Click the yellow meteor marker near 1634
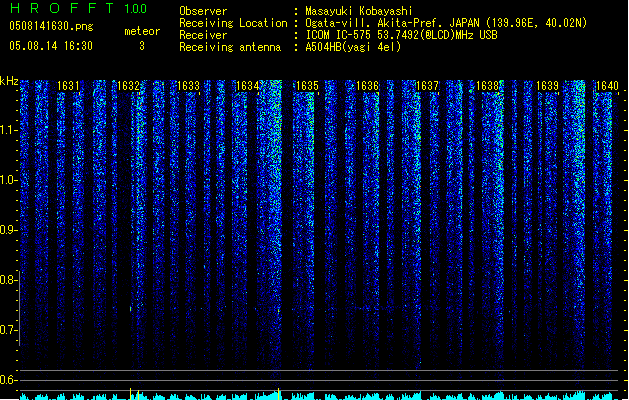Viewport: 629px width, 400px height. (278, 394)
